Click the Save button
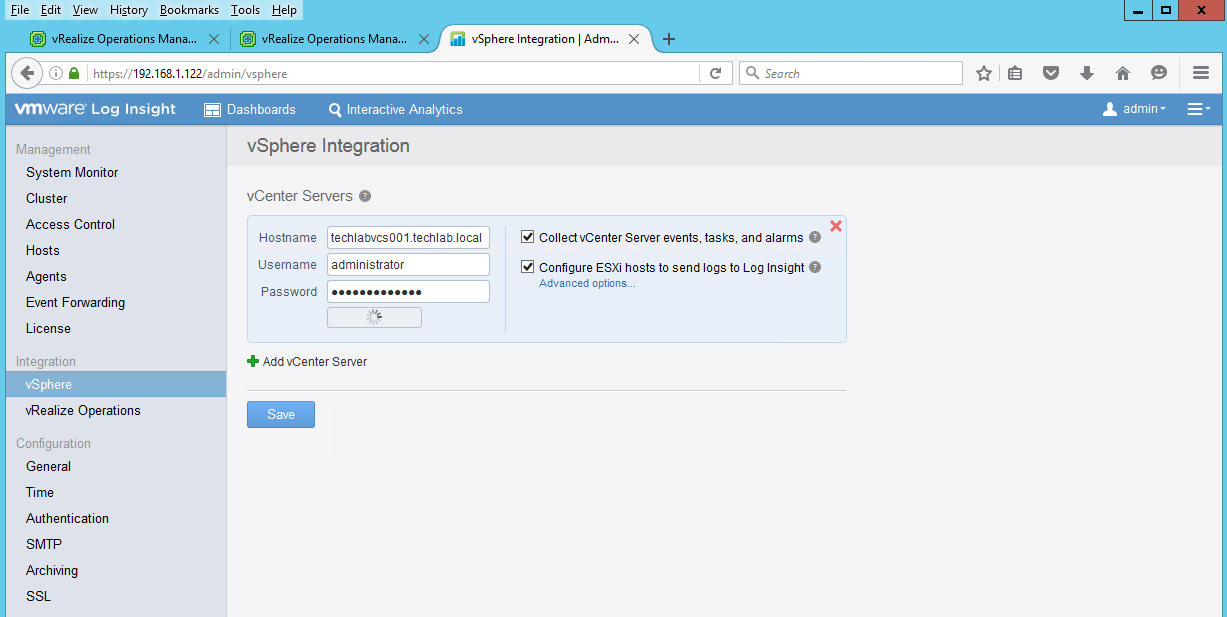The image size is (1227, 617). [x=281, y=414]
